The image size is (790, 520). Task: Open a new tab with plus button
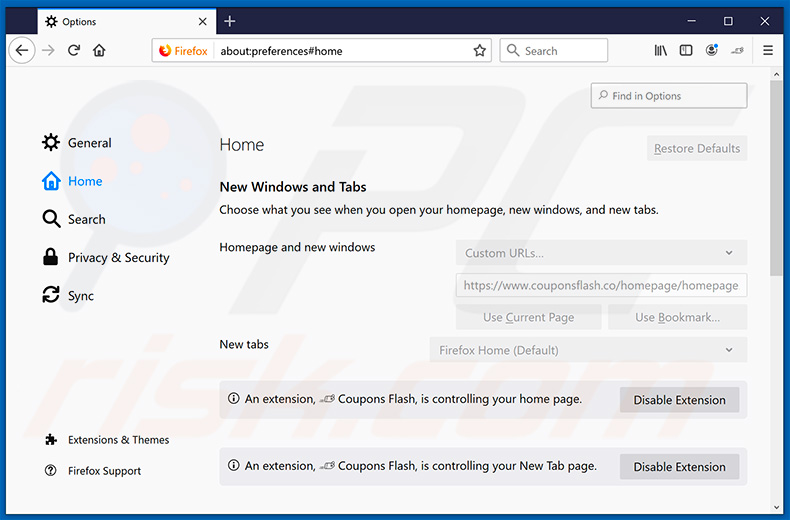point(230,21)
